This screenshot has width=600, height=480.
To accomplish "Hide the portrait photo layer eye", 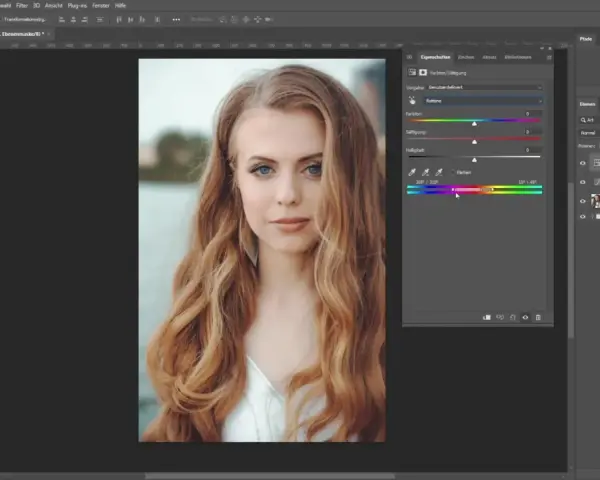I will coord(583,201).
